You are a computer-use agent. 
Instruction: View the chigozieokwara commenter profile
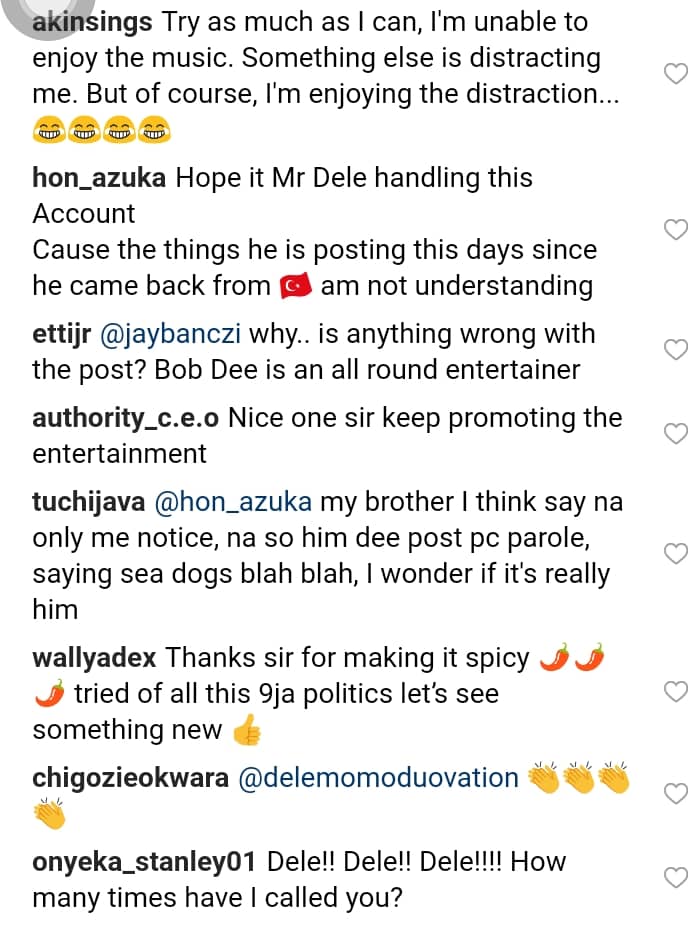[130, 778]
